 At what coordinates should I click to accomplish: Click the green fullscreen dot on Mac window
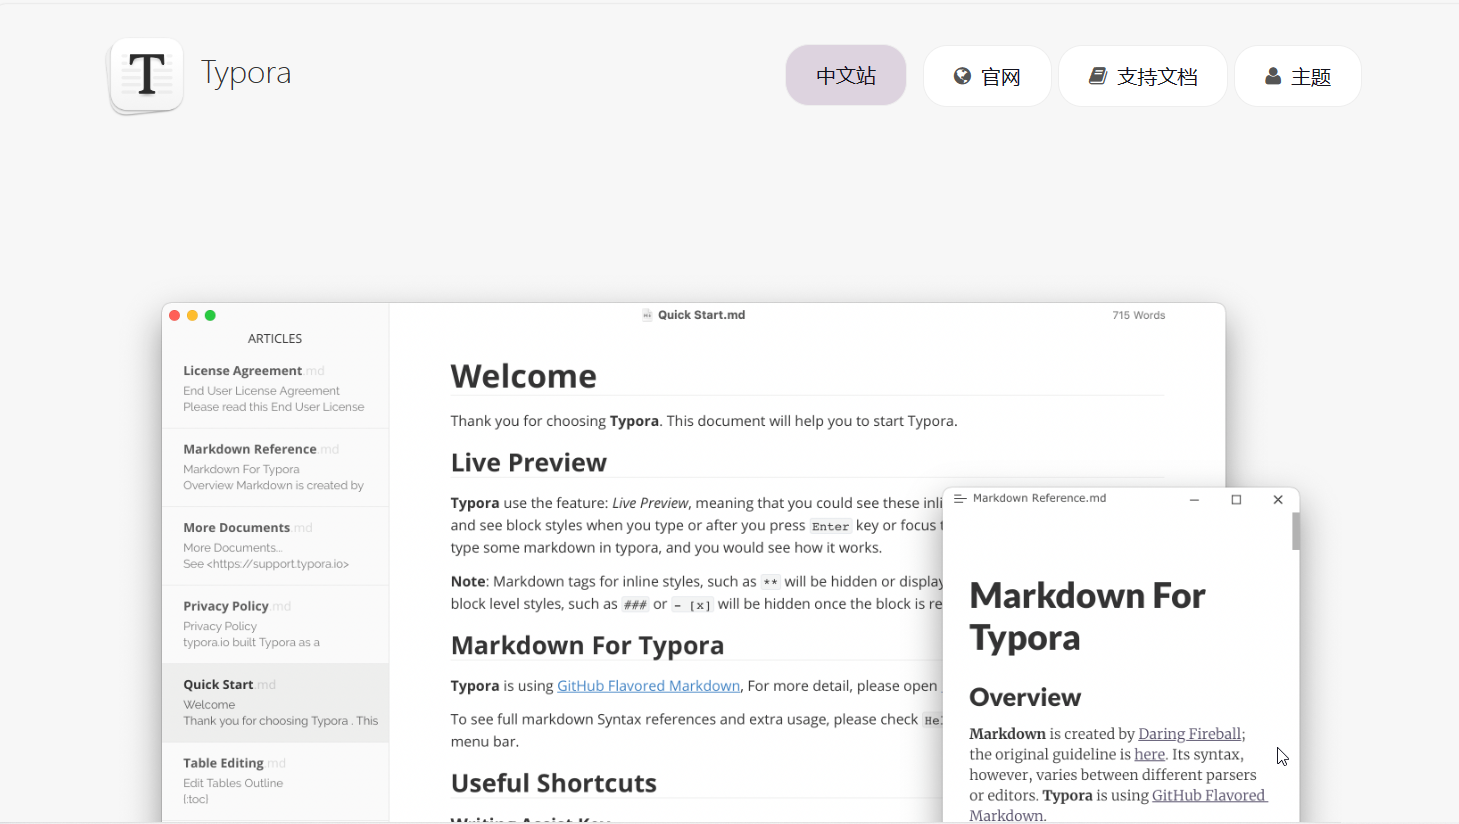pos(210,315)
